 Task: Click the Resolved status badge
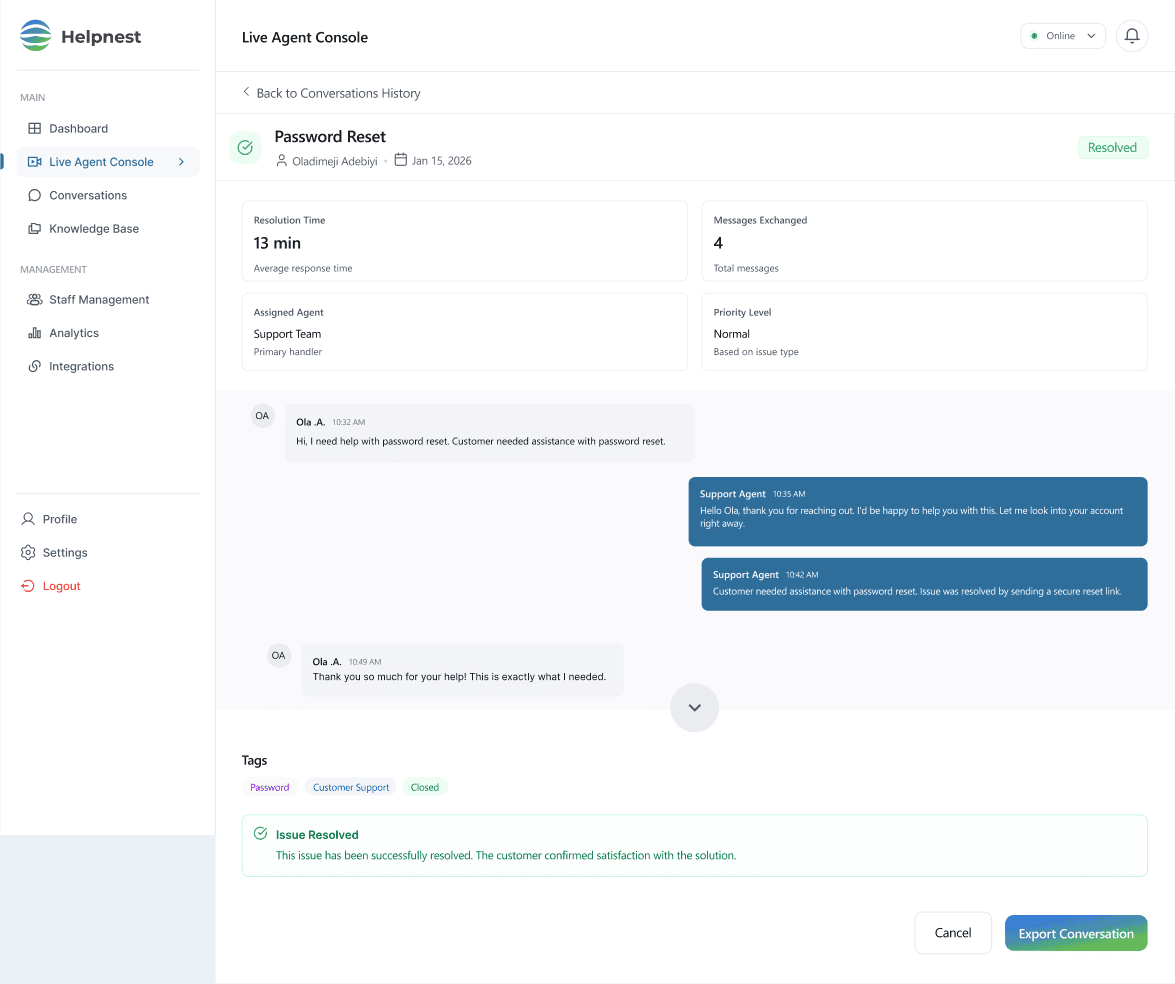coord(1112,148)
